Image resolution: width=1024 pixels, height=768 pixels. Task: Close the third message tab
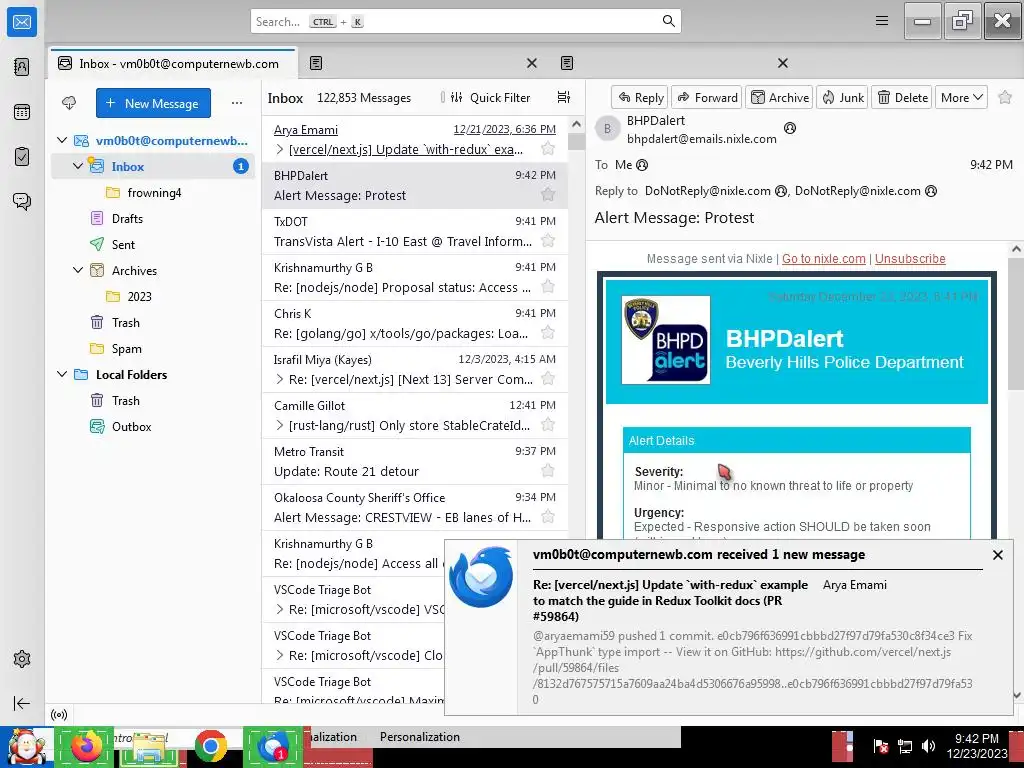pos(782,63)
